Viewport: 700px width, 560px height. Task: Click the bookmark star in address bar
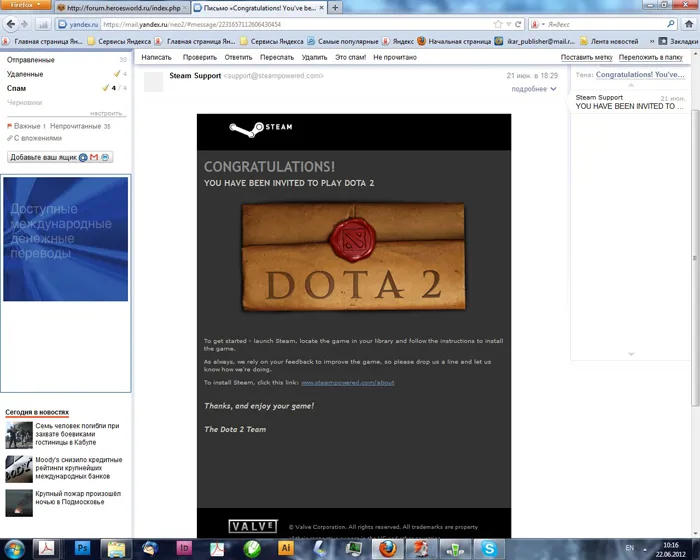[498, 24]
